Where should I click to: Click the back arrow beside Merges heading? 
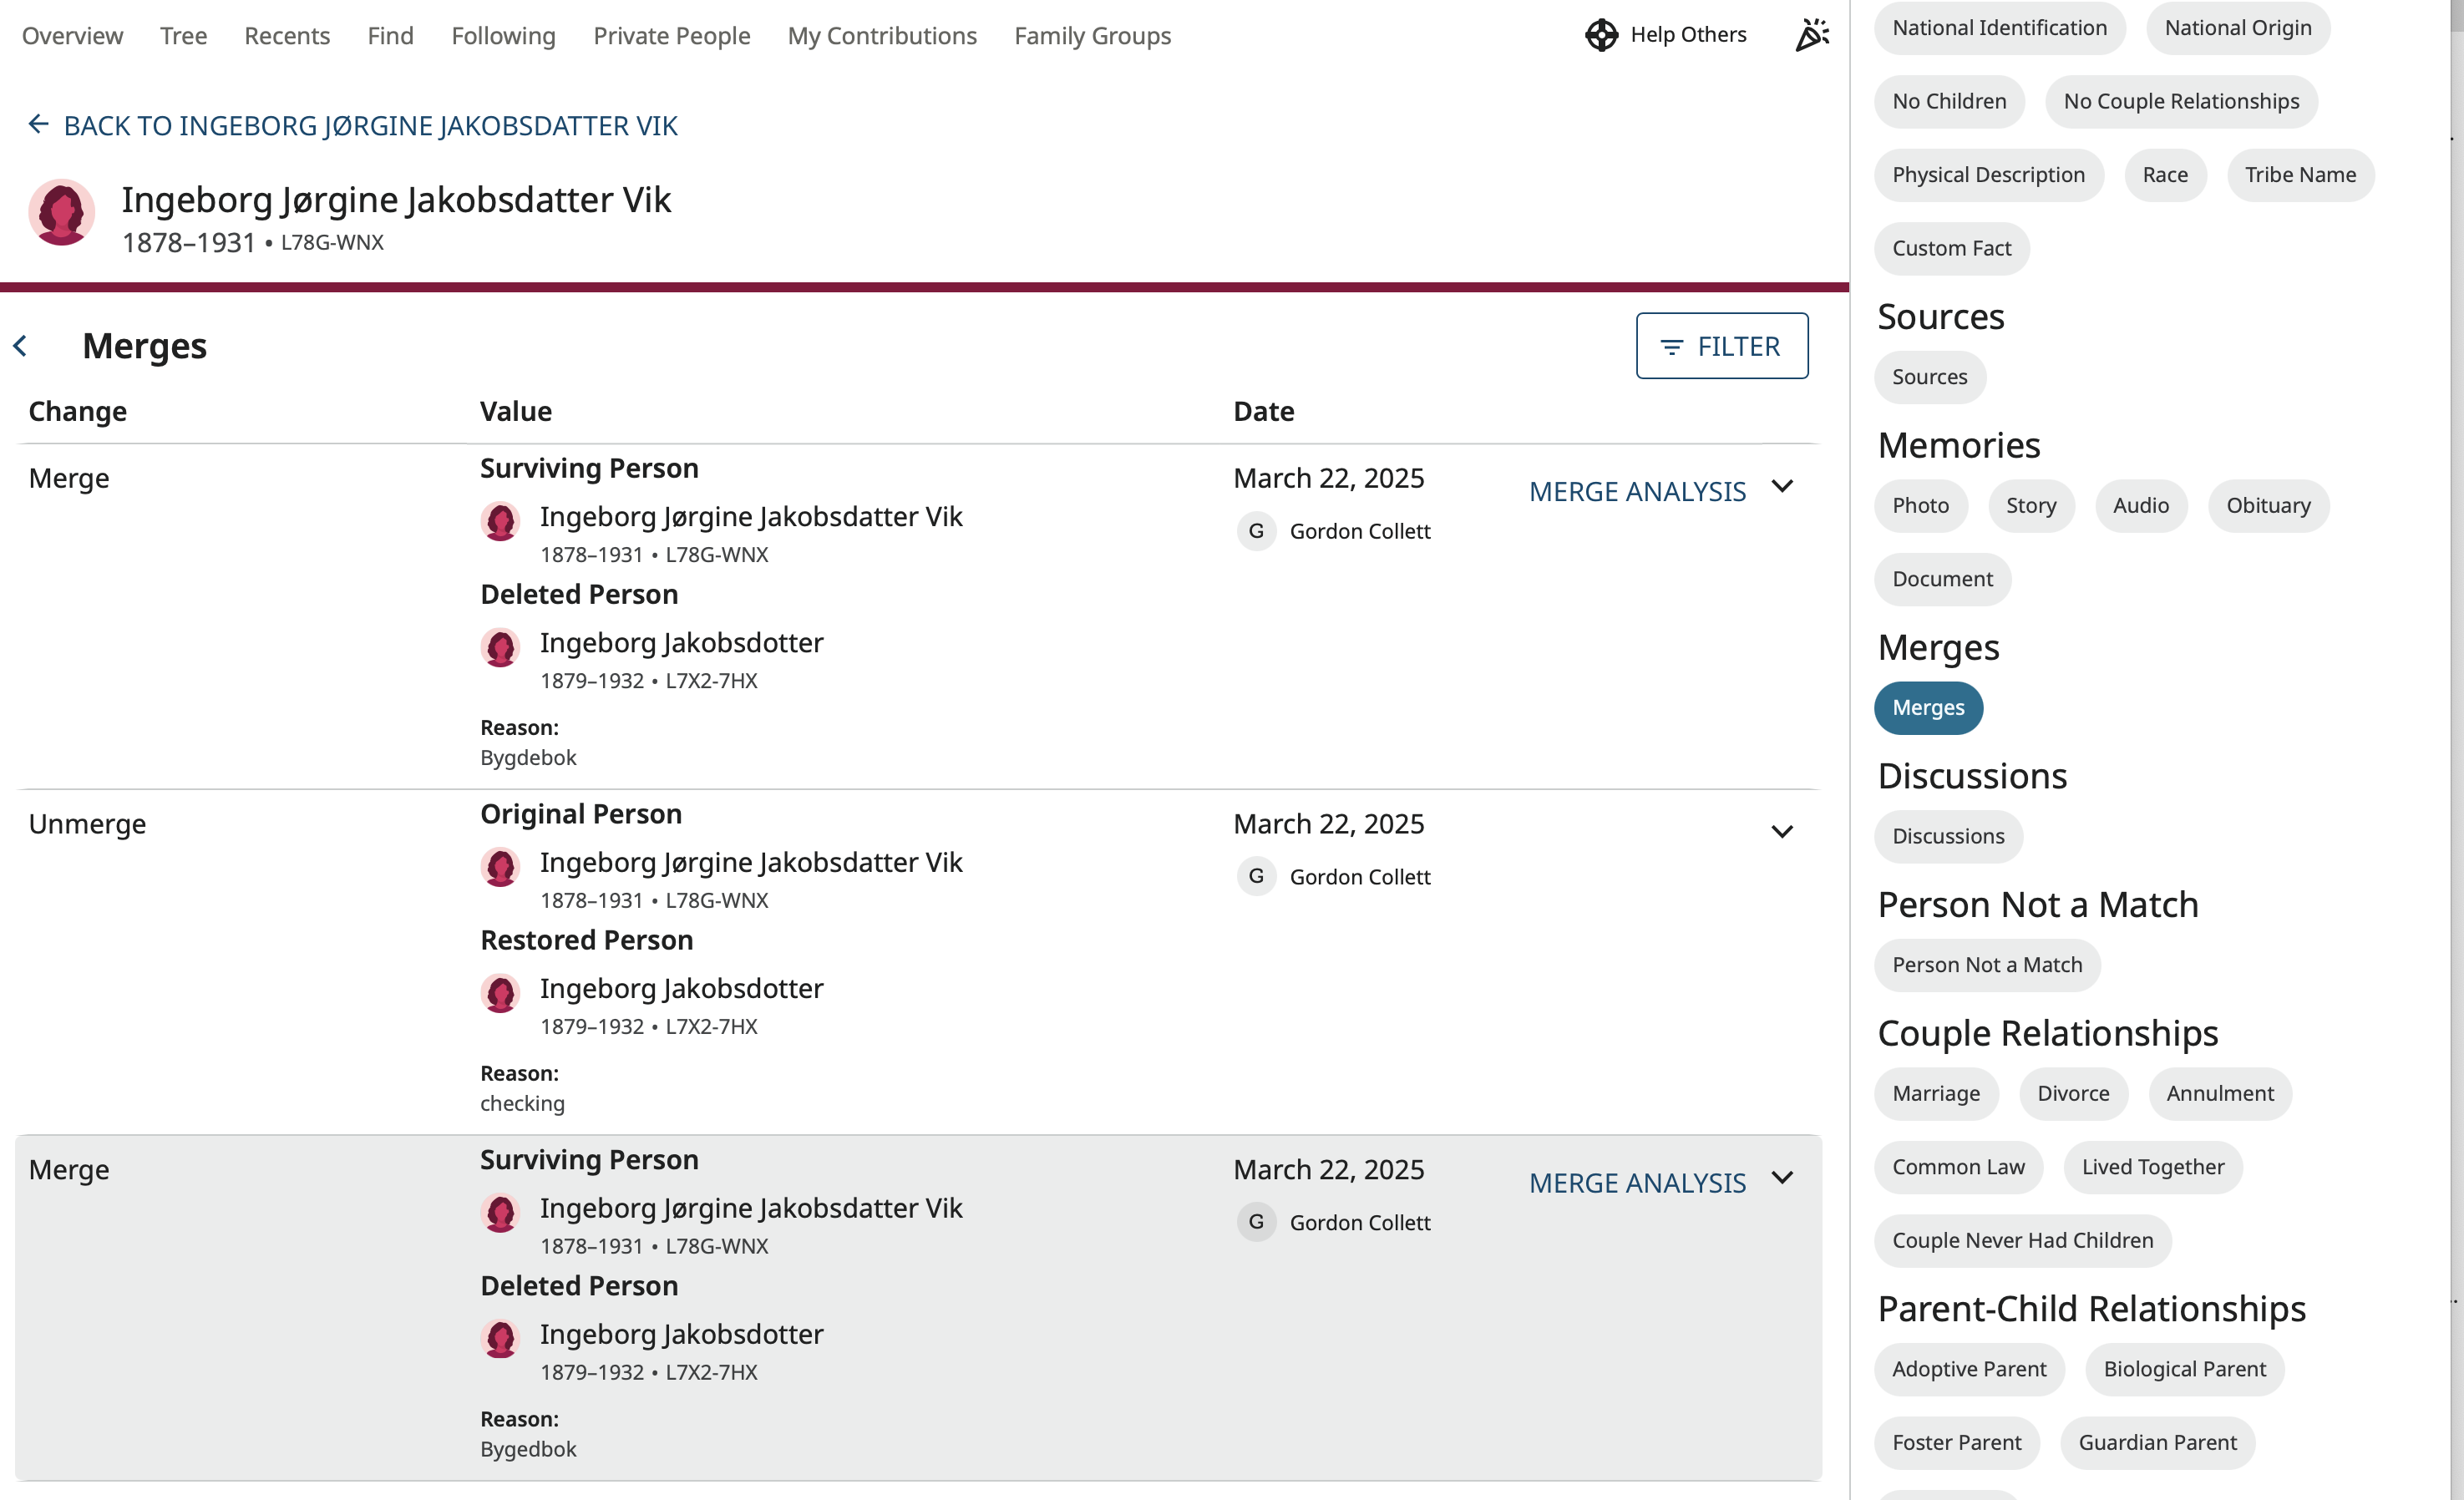click(20, 346)
